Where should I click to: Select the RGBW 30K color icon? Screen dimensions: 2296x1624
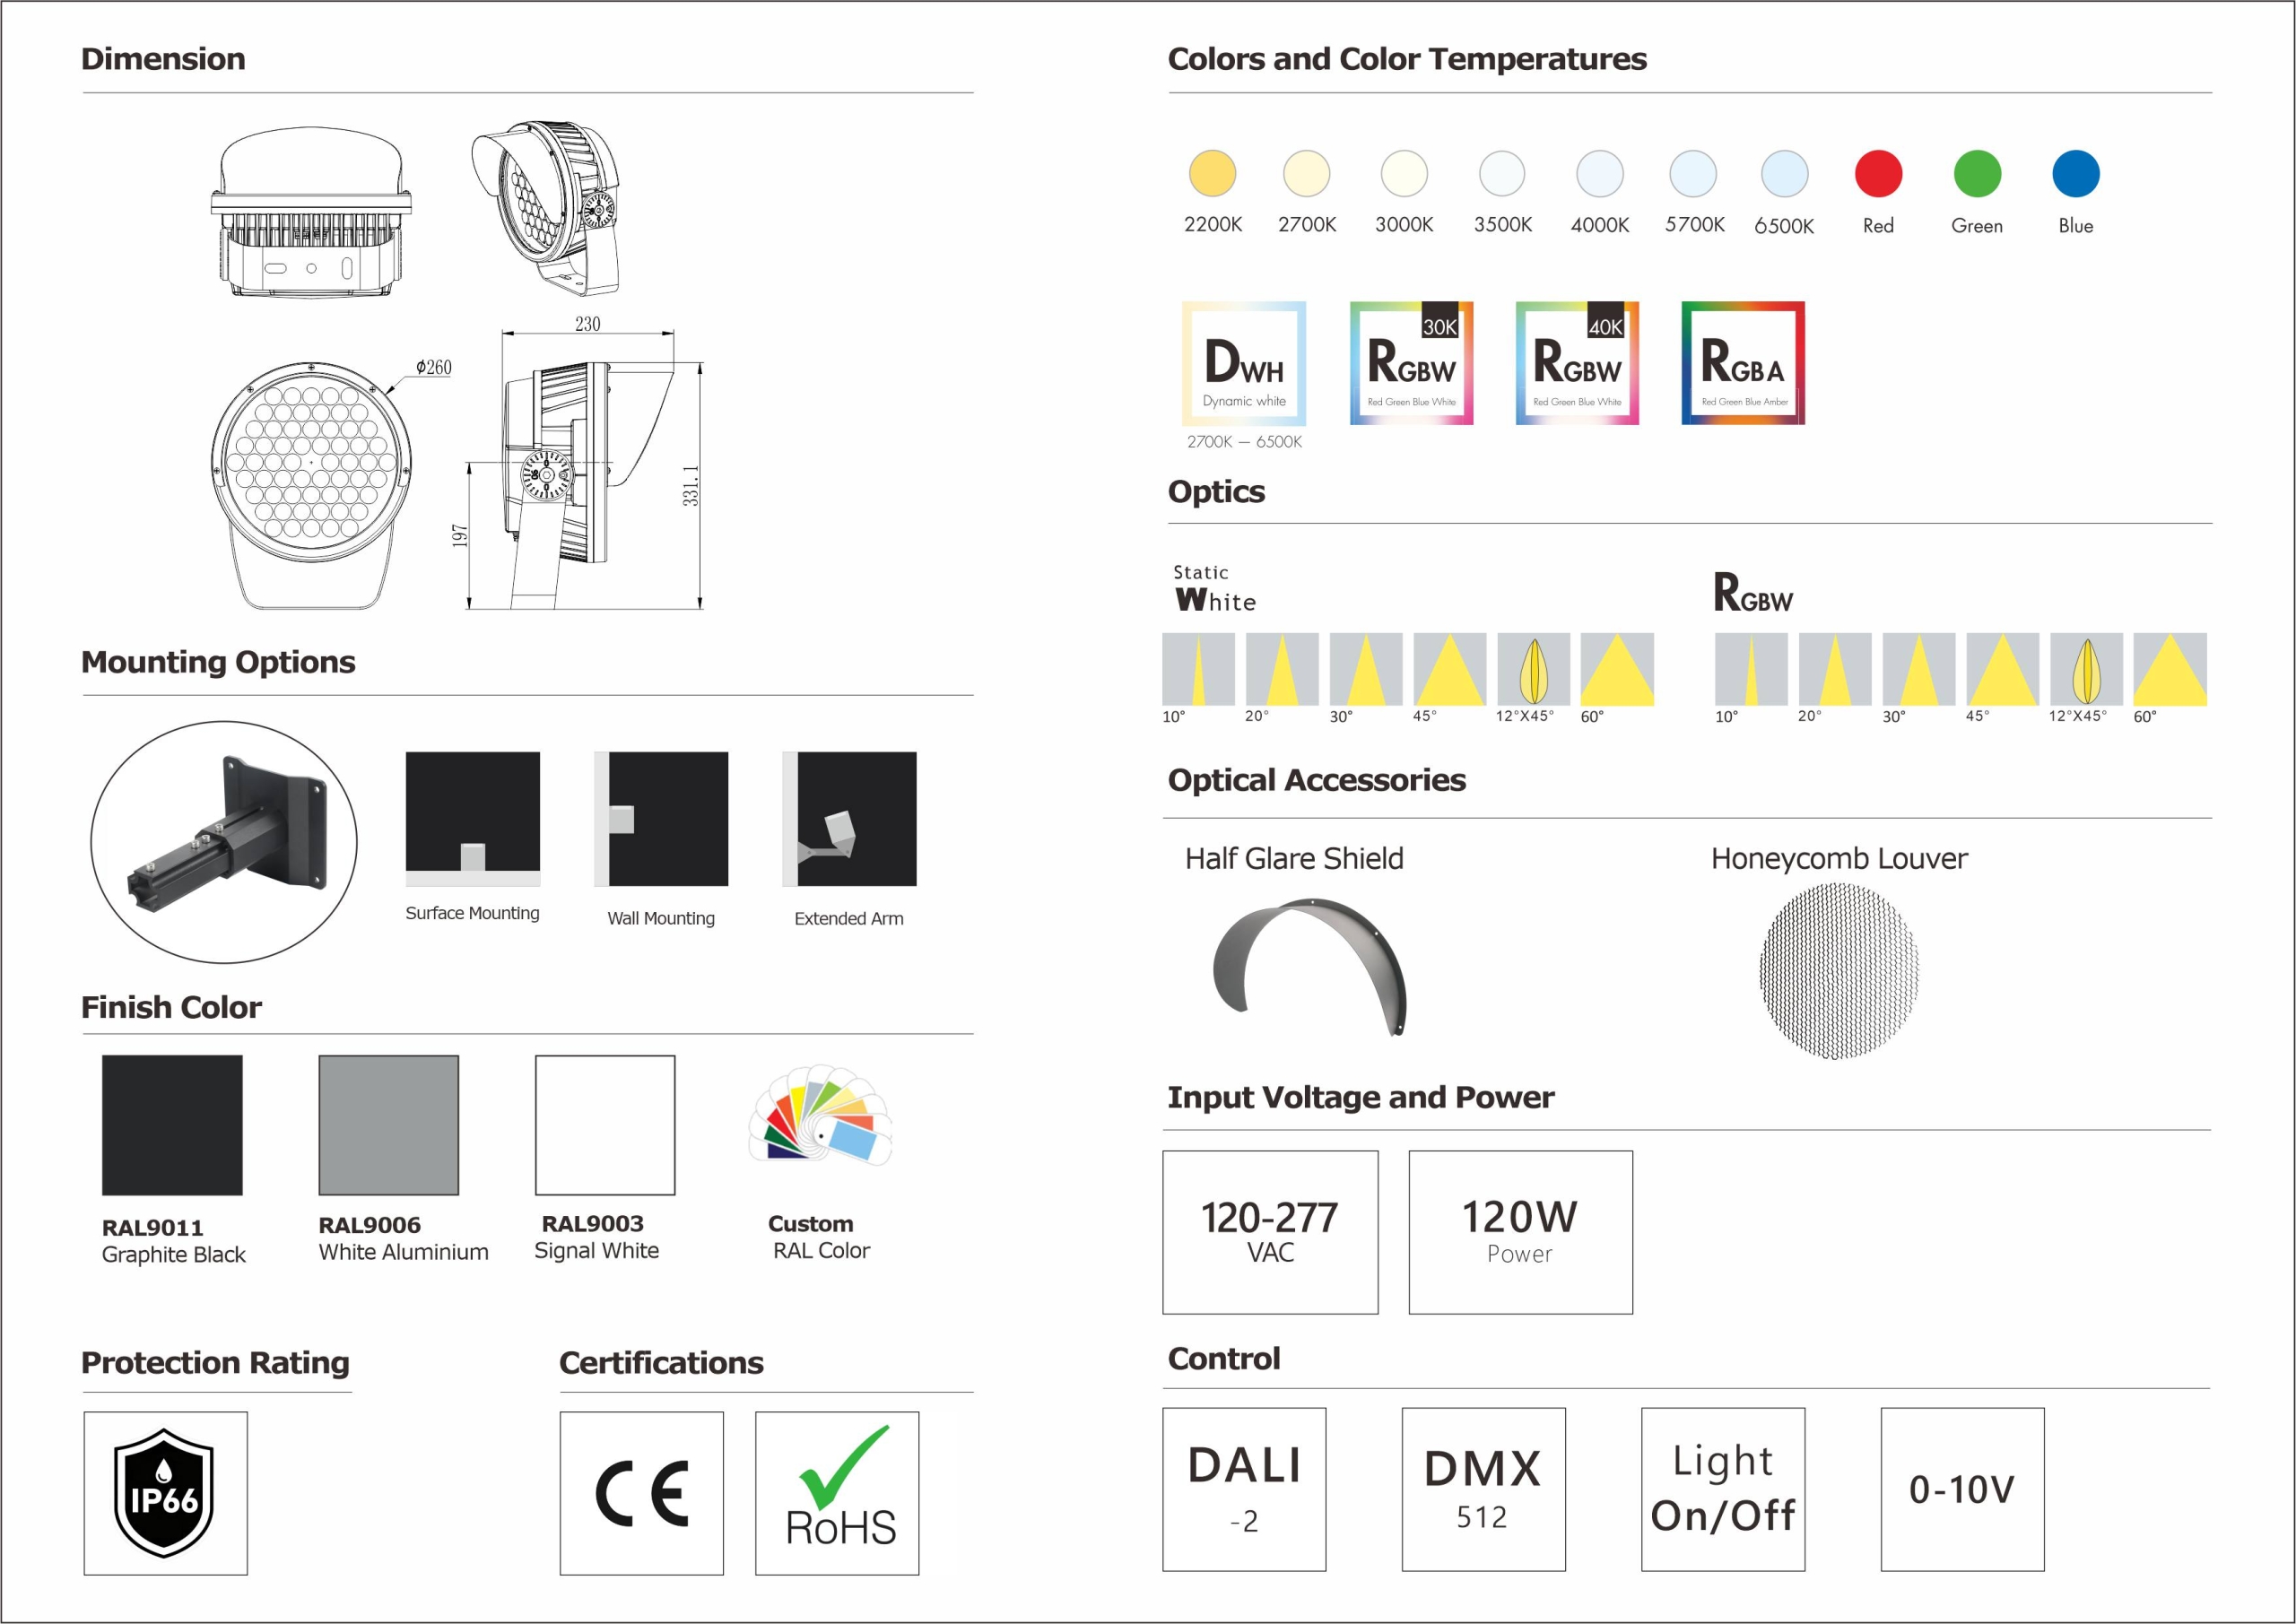point(1411,364)
